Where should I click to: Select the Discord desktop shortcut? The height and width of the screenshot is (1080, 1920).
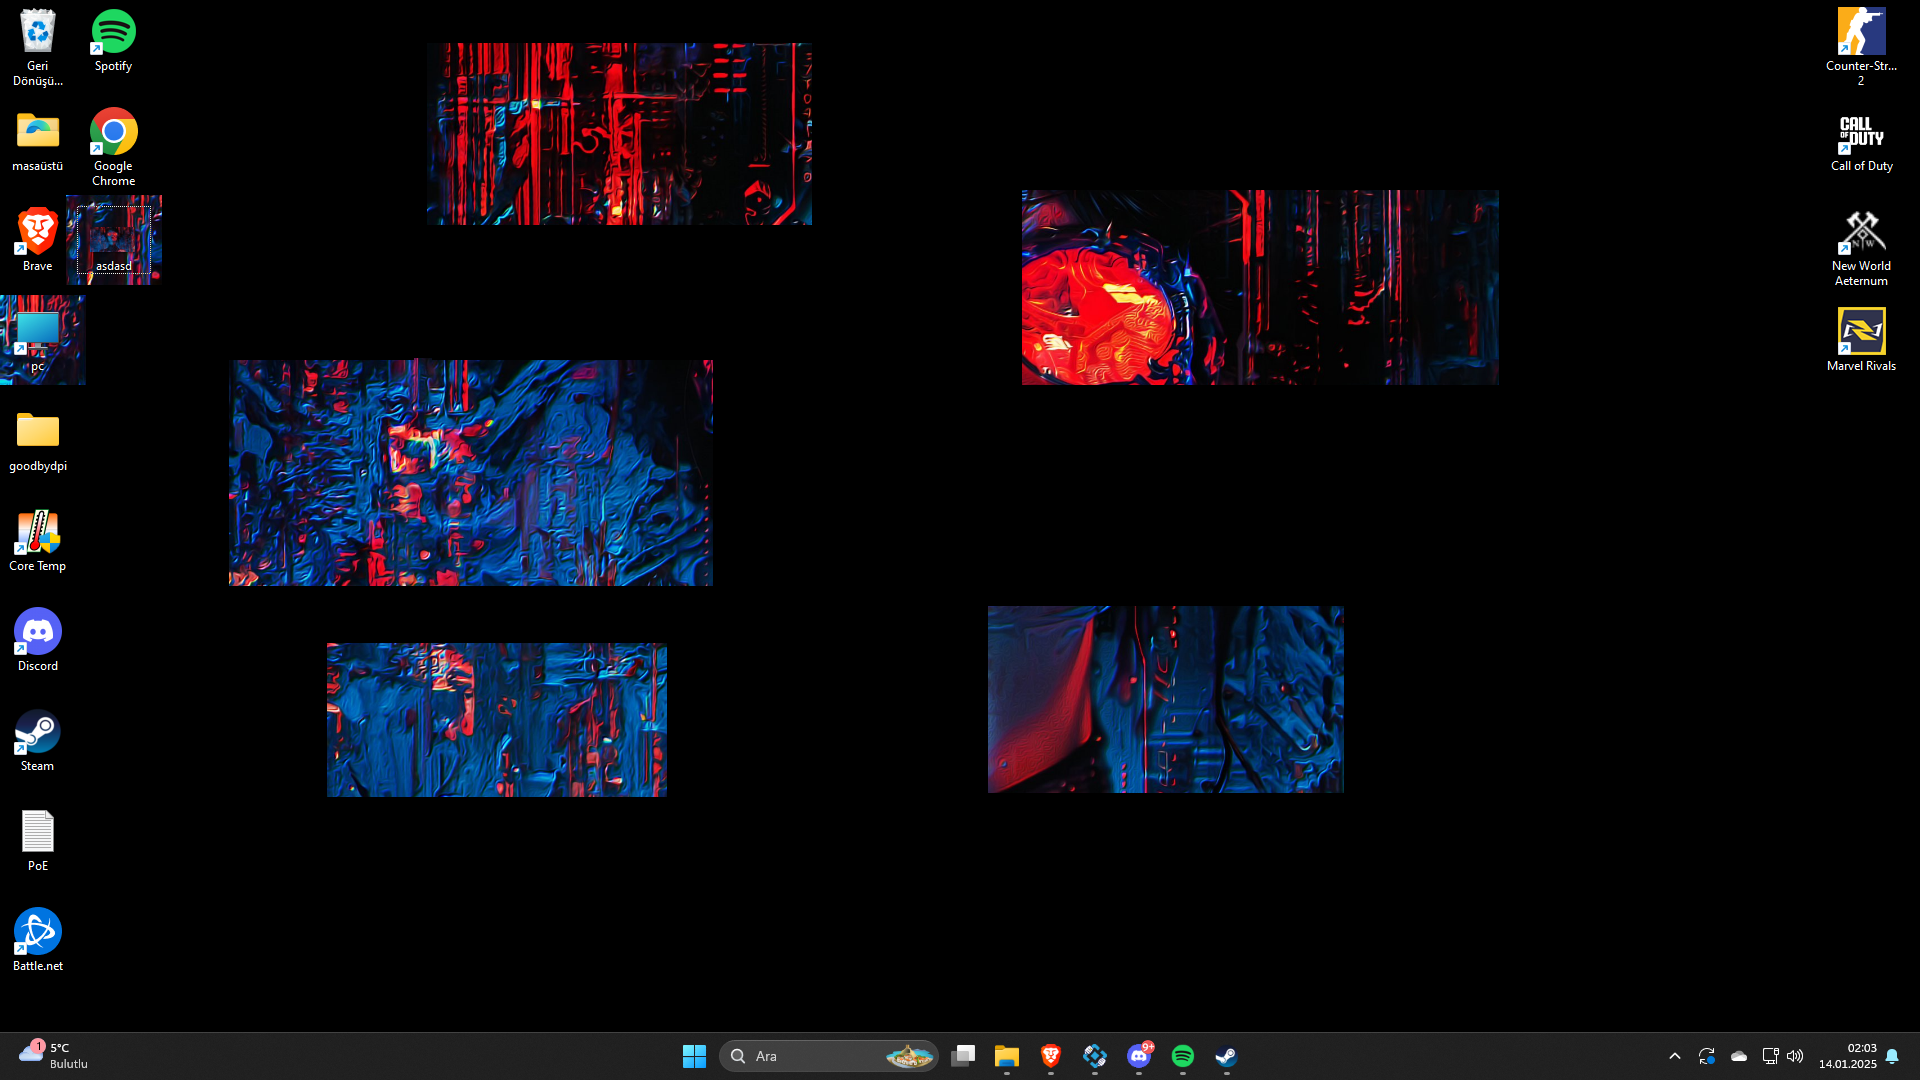tap(37, 640)
